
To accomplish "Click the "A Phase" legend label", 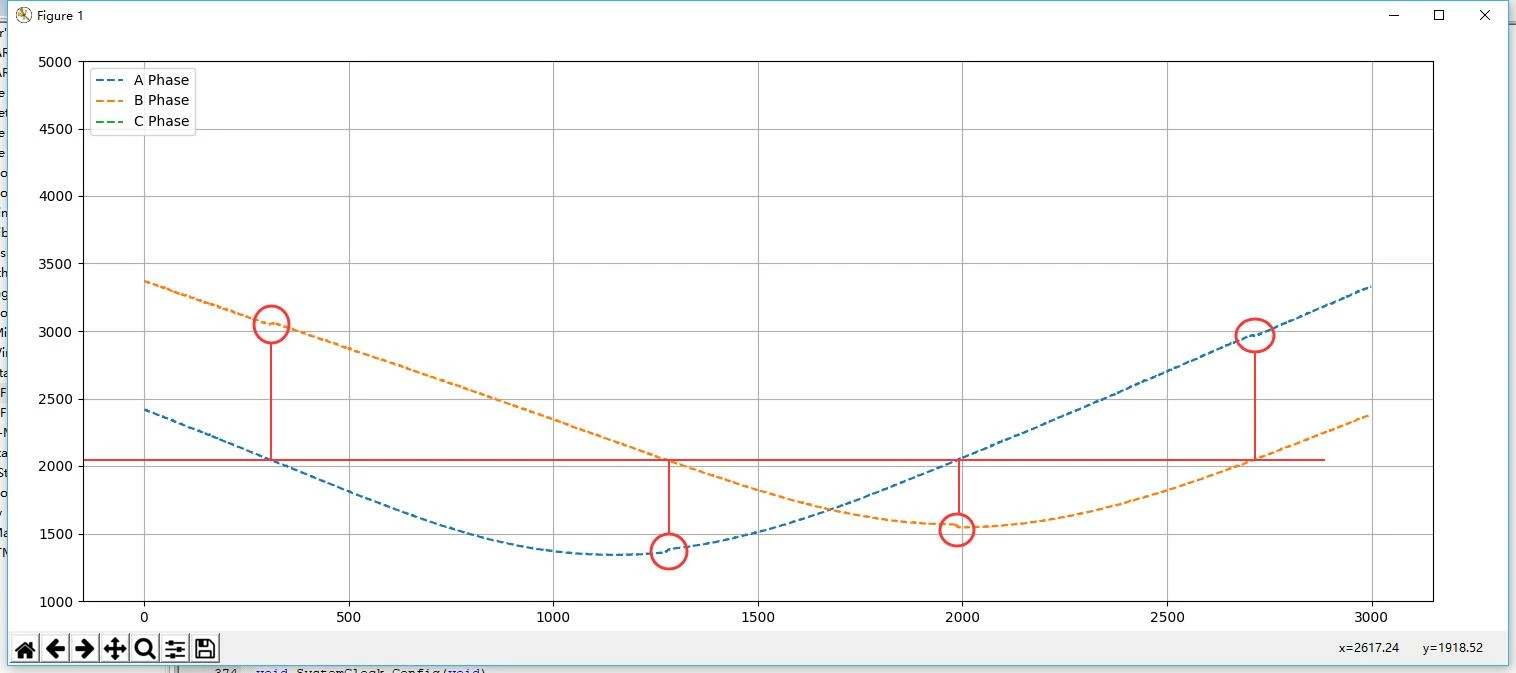I will pos(161,80).
